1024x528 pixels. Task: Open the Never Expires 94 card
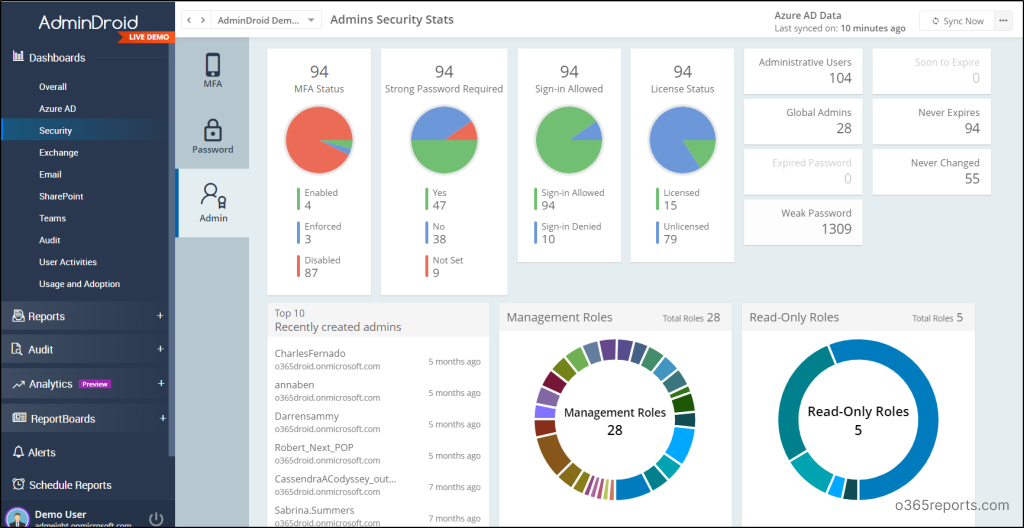(931, 121)
